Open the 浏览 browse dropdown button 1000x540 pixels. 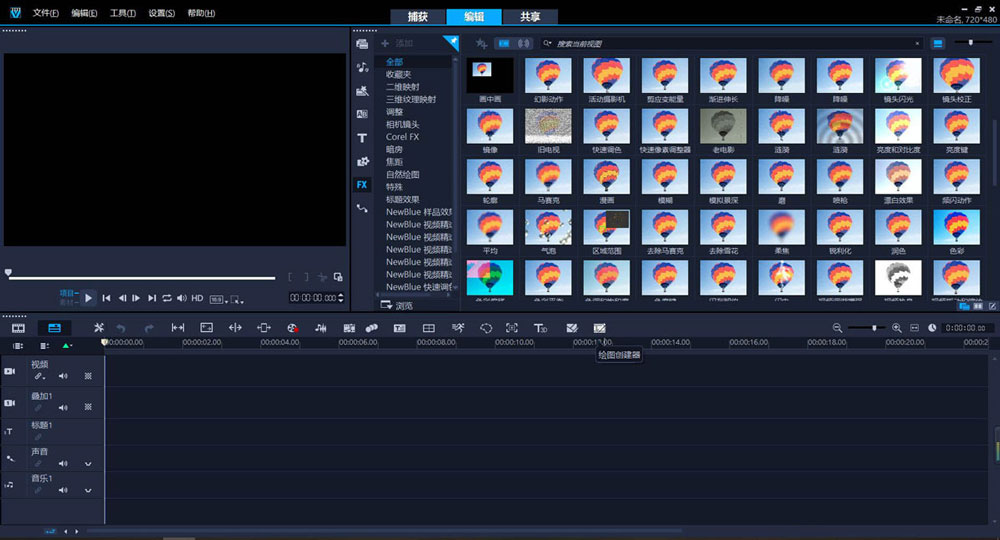[x=396, y=305]
